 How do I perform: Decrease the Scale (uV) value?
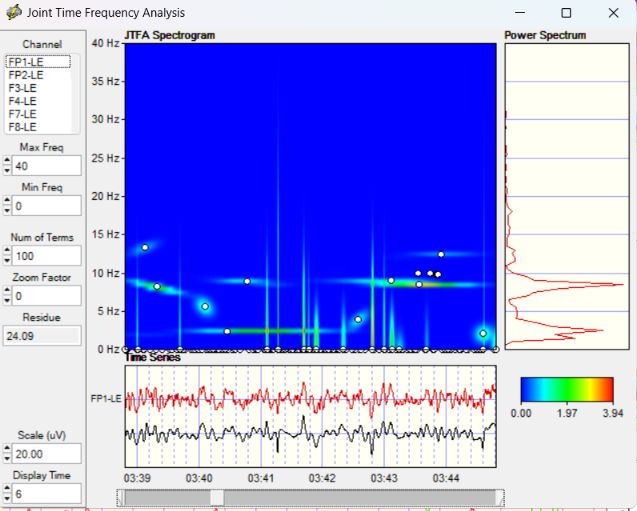pyautogui.click(x=7, y=458)
